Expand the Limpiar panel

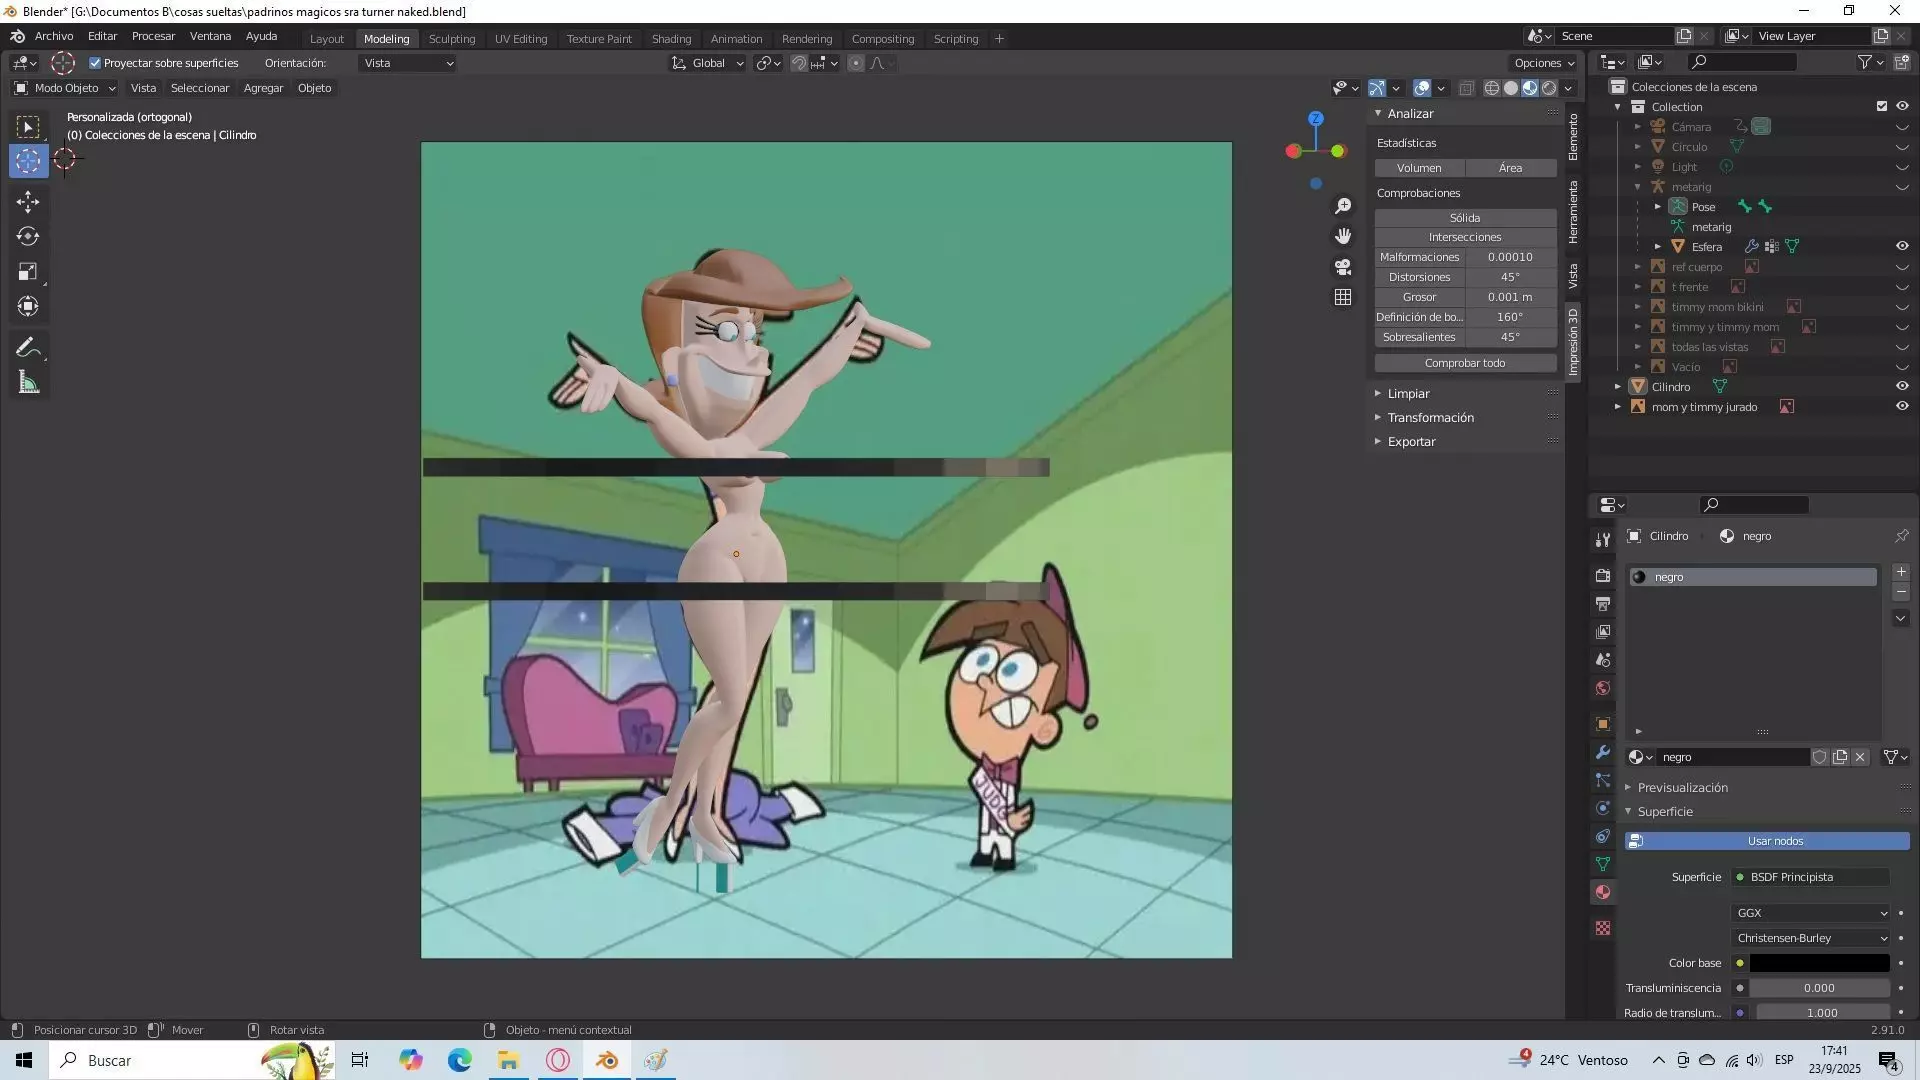coord(1408,394)
